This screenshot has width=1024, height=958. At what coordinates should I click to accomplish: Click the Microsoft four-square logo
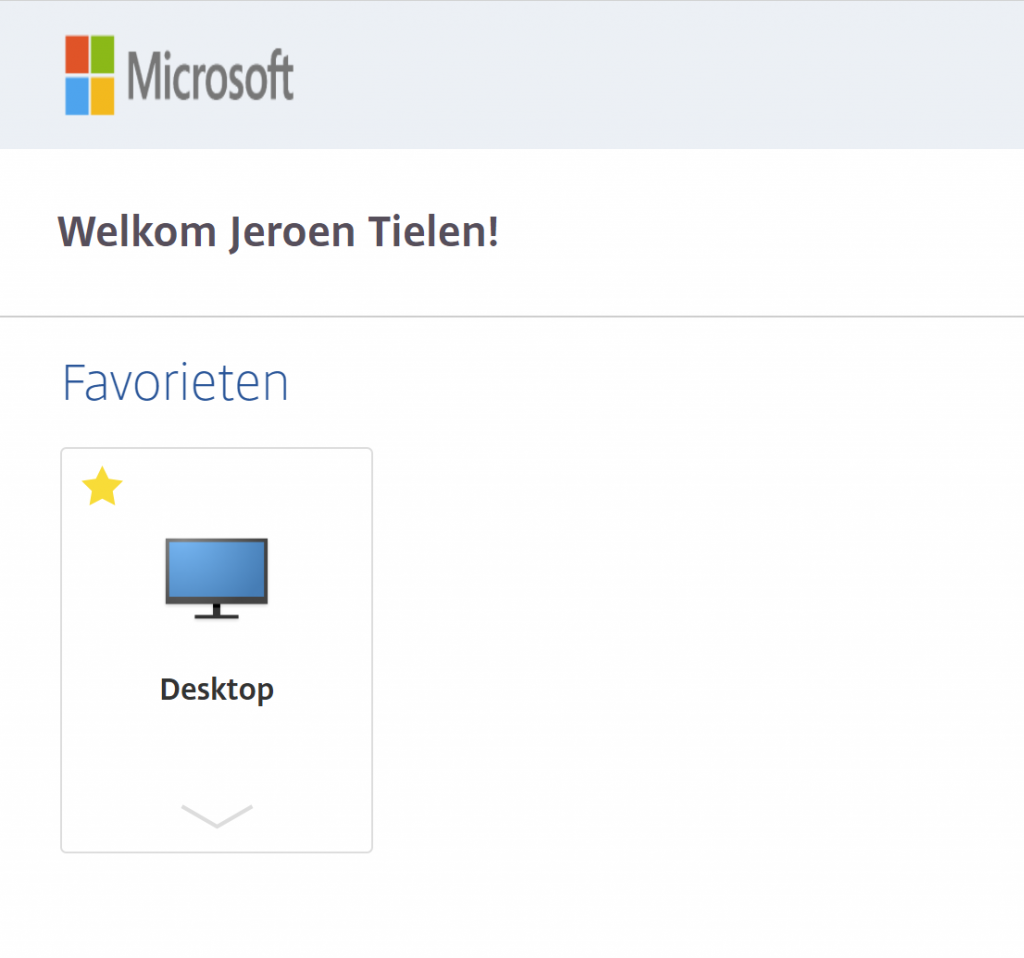click(90, 75)
